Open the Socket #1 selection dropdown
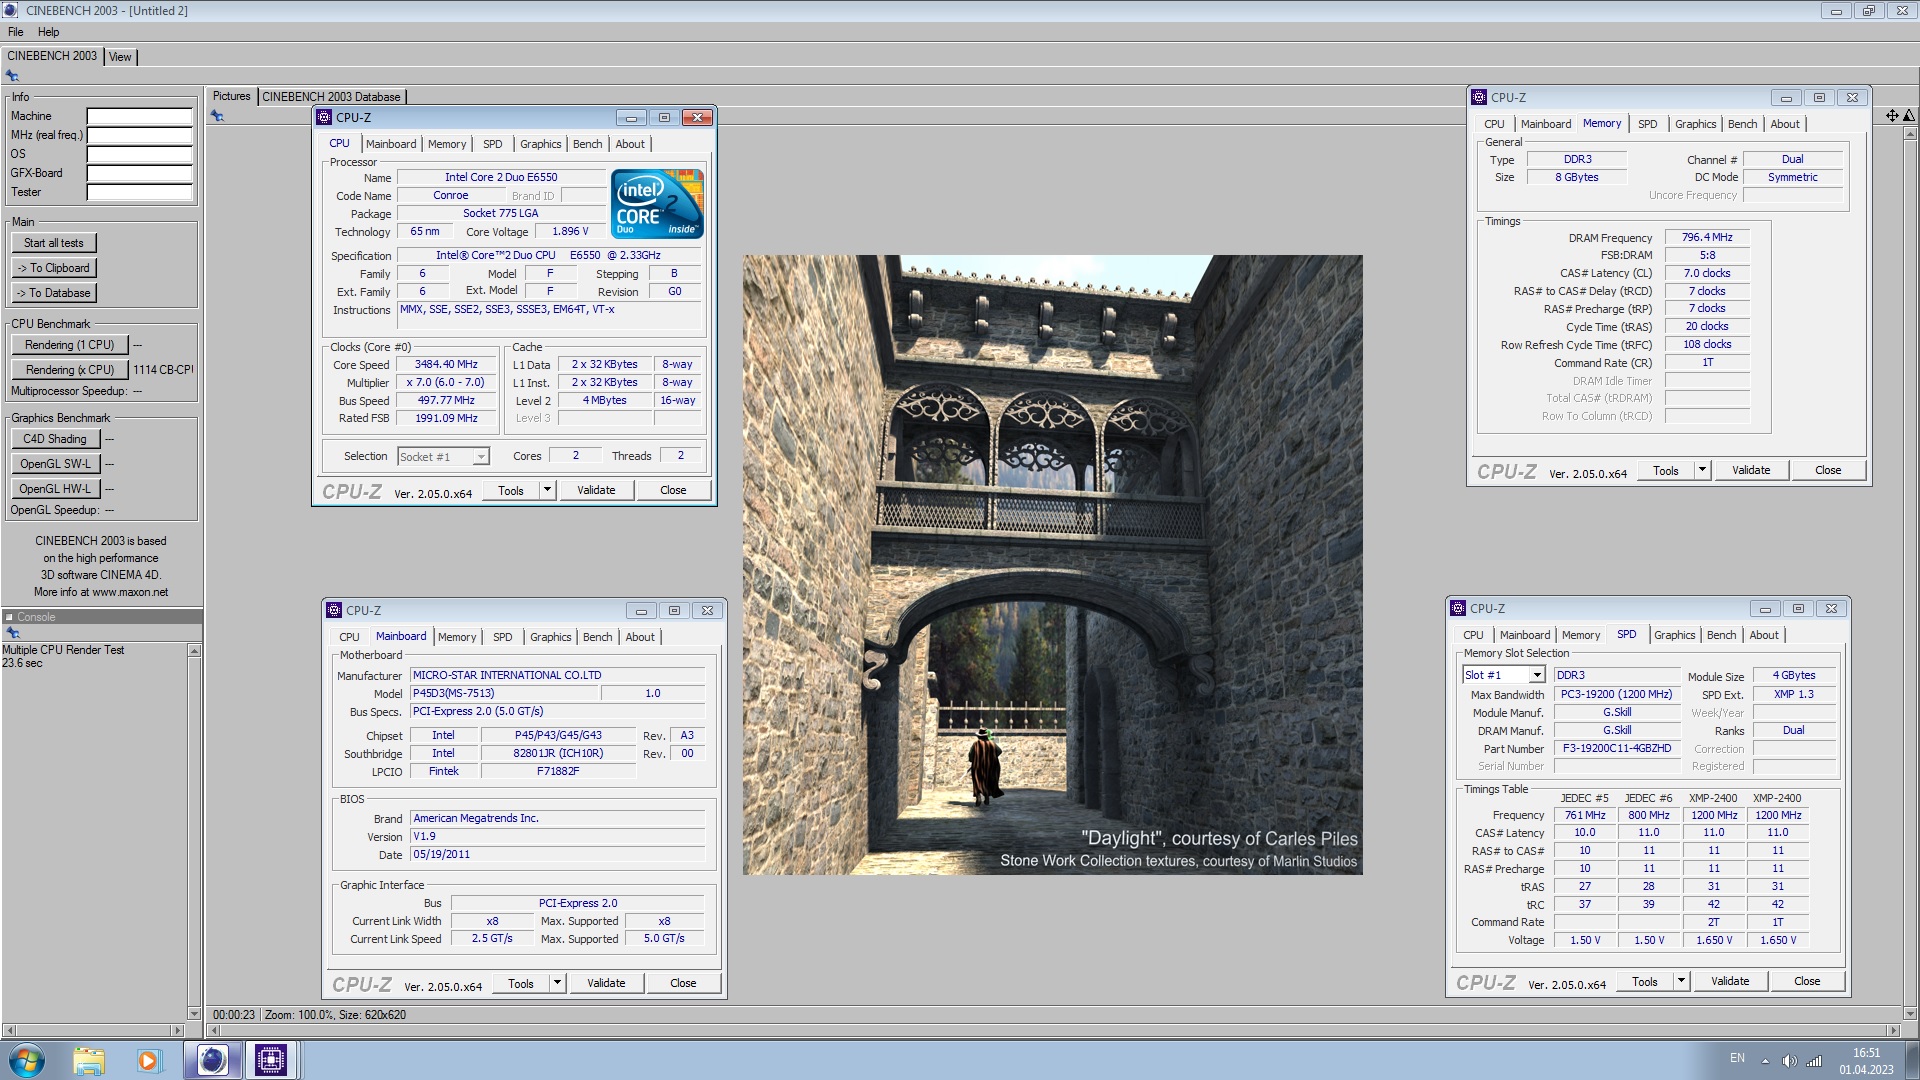The height and width of the screenshot is (1080, 1920). tap(481, 457)
